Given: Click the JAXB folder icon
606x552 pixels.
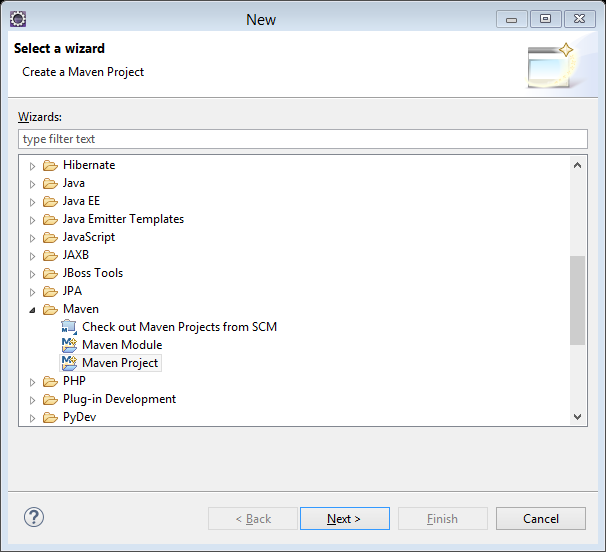Looking at the screenshot, I should tap(50, 256).
